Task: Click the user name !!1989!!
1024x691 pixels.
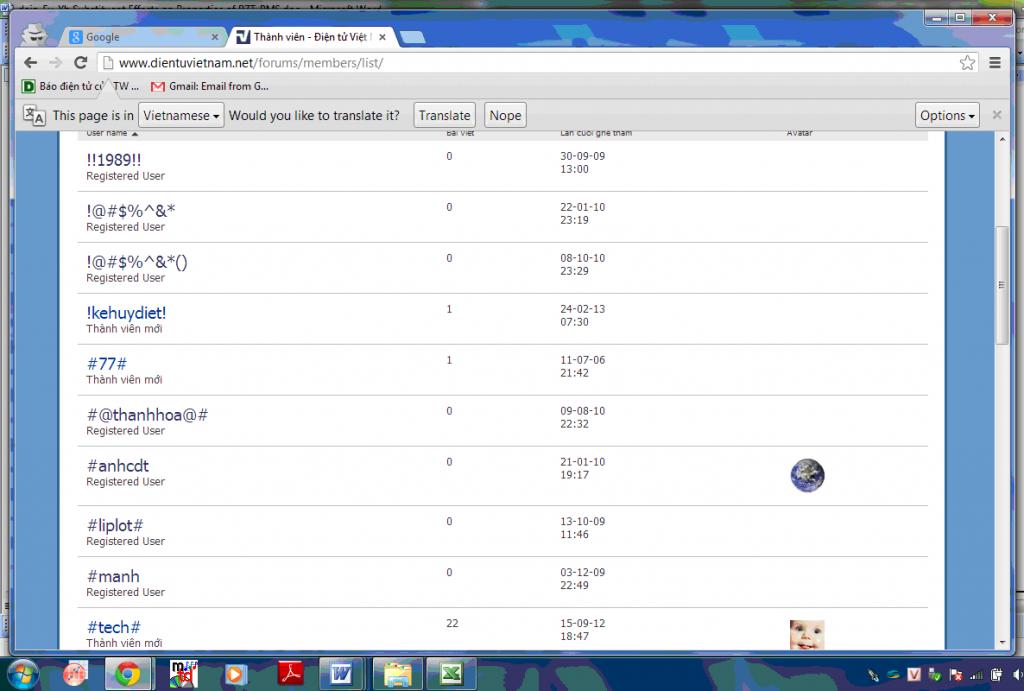Action: pos(114,160)
